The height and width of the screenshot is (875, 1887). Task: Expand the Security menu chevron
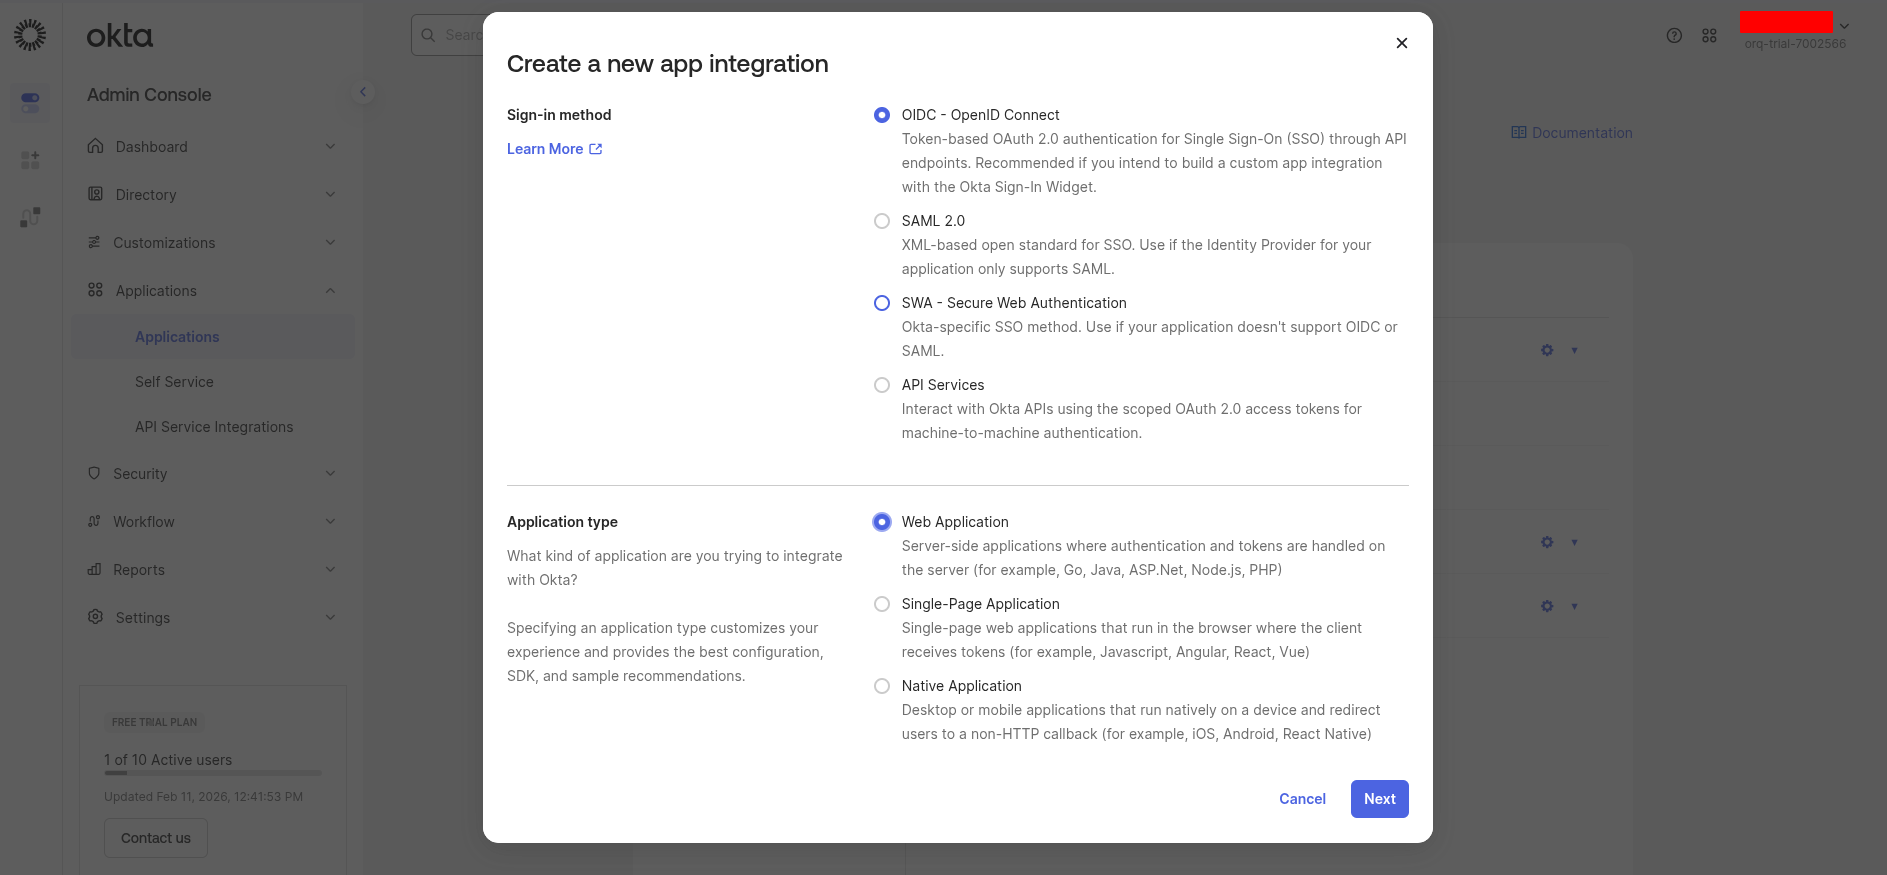(330, 473)
